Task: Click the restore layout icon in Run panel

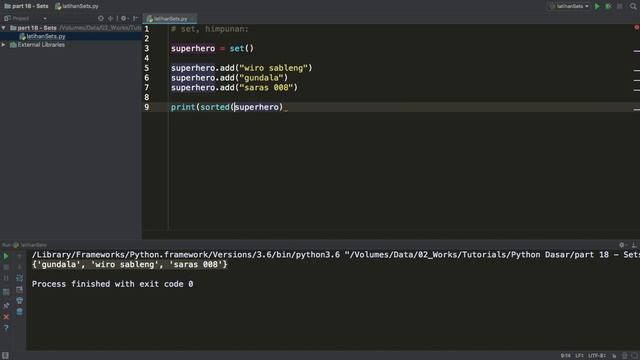Action: (6, 292)
